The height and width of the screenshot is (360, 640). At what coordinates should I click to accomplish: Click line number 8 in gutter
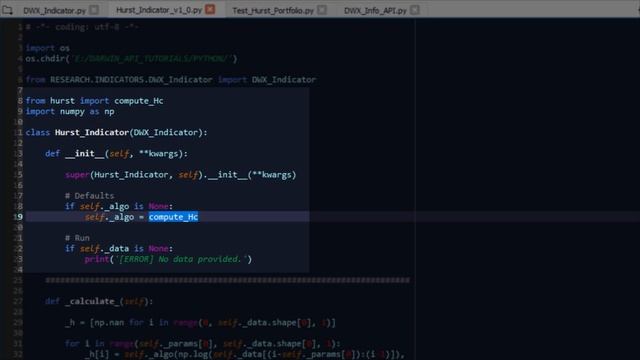[x=20, y=100]
